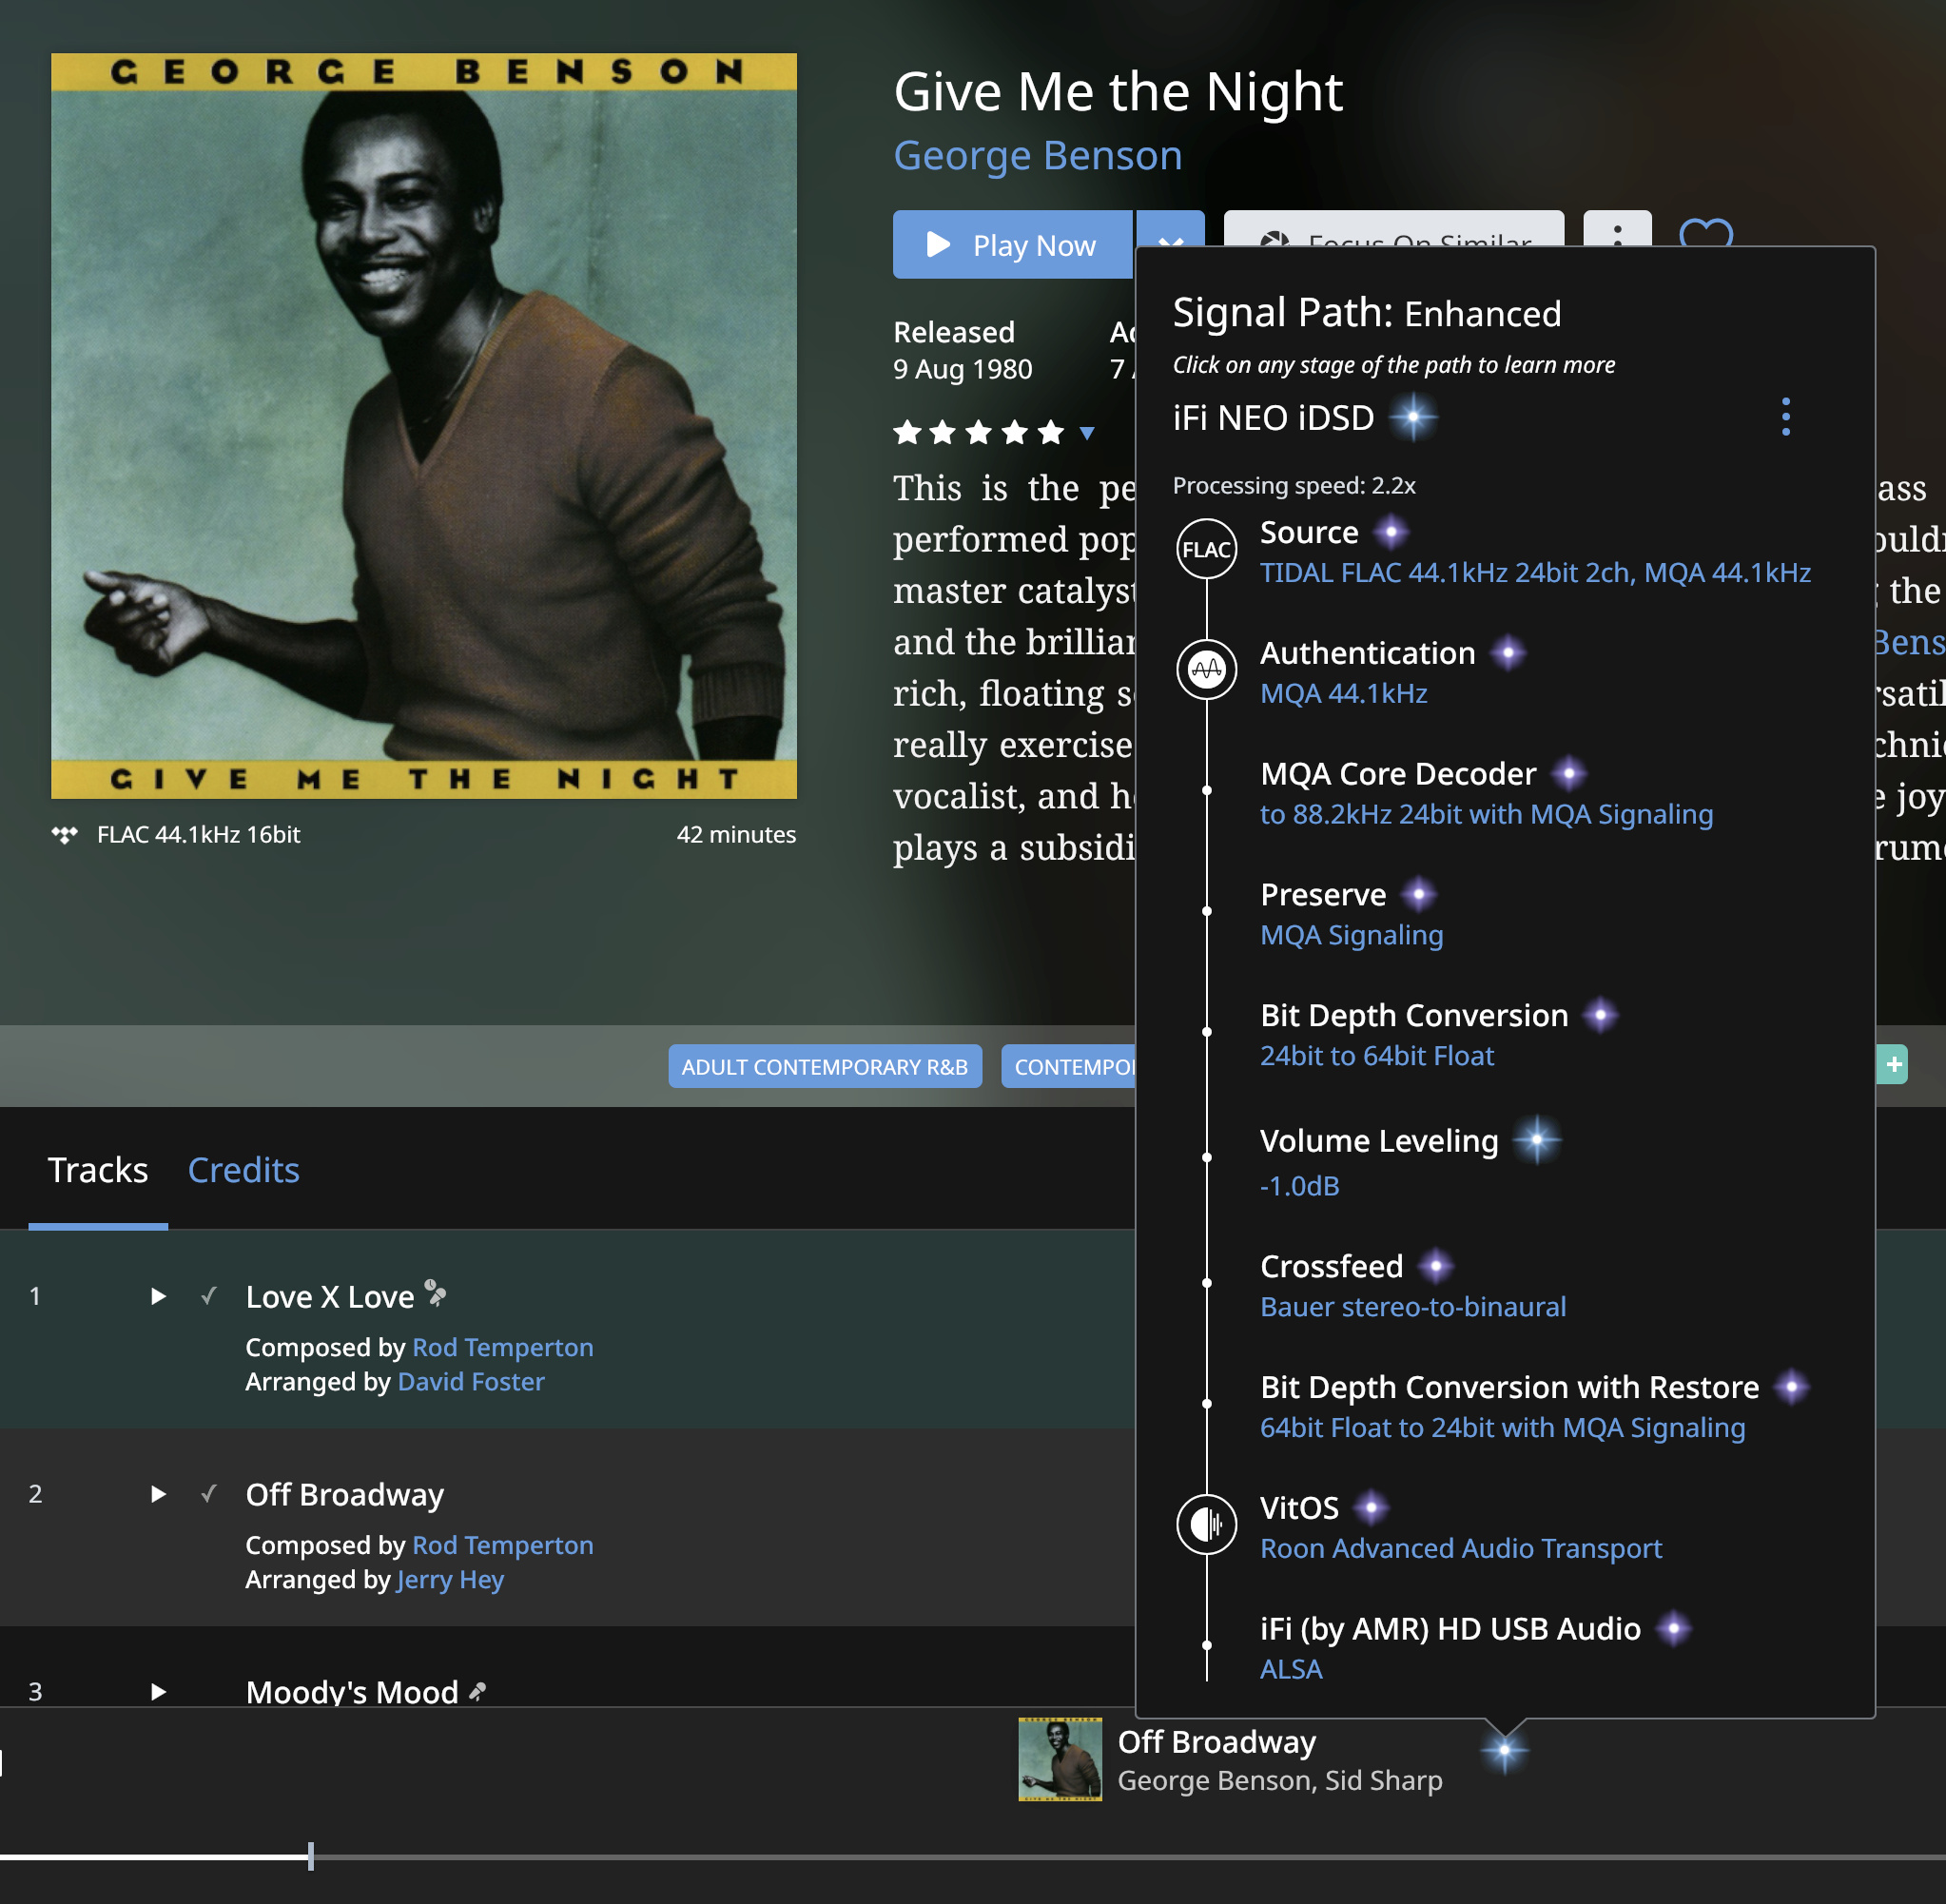This screenshot has height=1904, width=1946.
Task: Click the VitOS speaker circle icon
Action: click(x=1206, y=1525)
